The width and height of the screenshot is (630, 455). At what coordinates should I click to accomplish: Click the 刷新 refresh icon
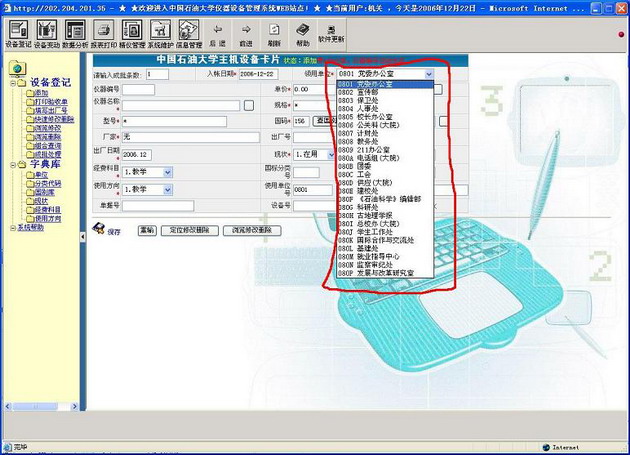click(274, 32)
